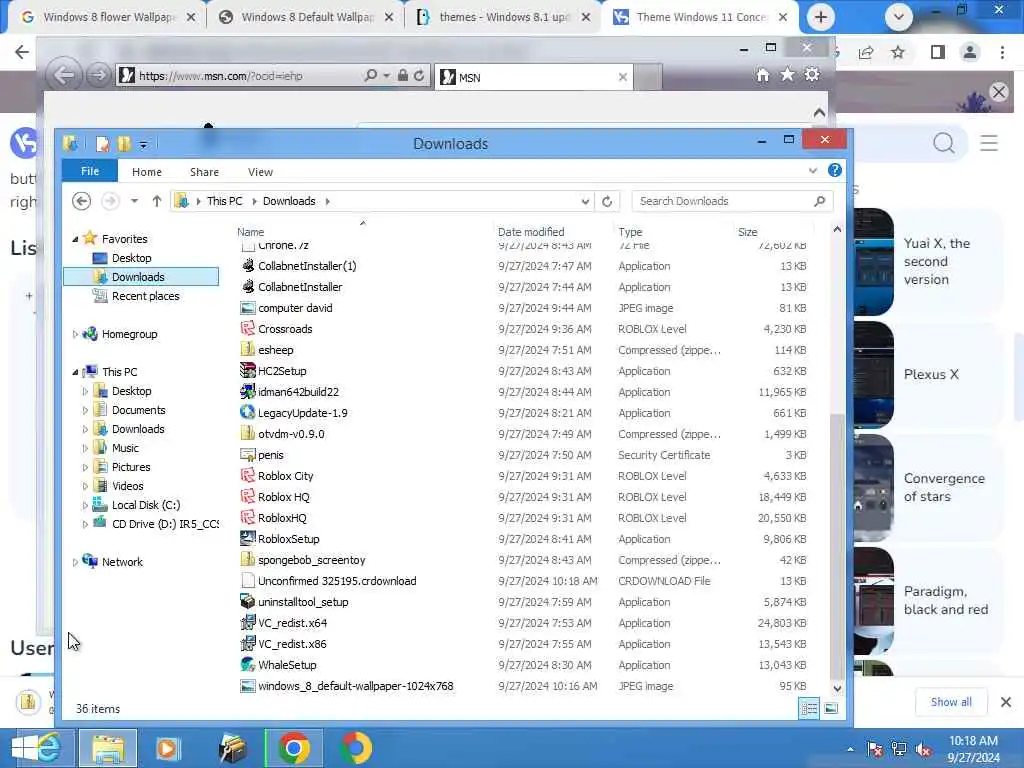Click the Explorer Up one level arrow
1024x768 pixels.
(x=157, y=201)
